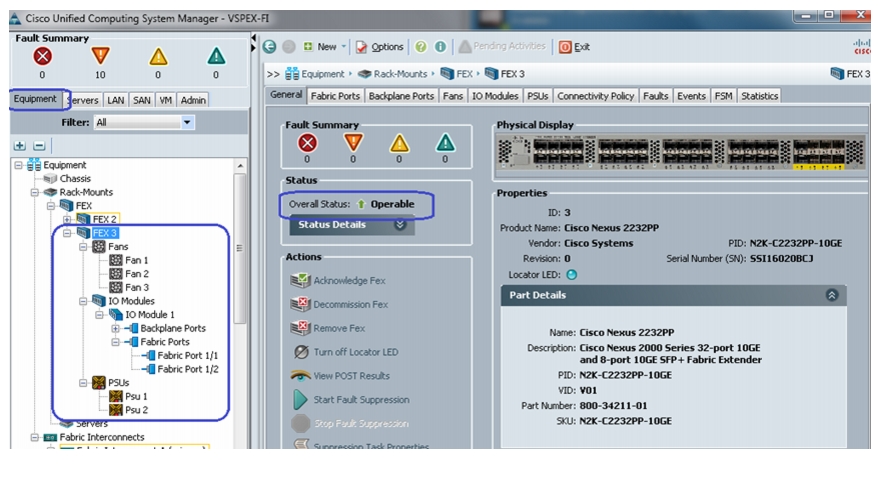This screenshot has height=477, width=878.
Task: Switch to the Fabric Ports tab
Action: pyautogui.click(x=335, y=96)
